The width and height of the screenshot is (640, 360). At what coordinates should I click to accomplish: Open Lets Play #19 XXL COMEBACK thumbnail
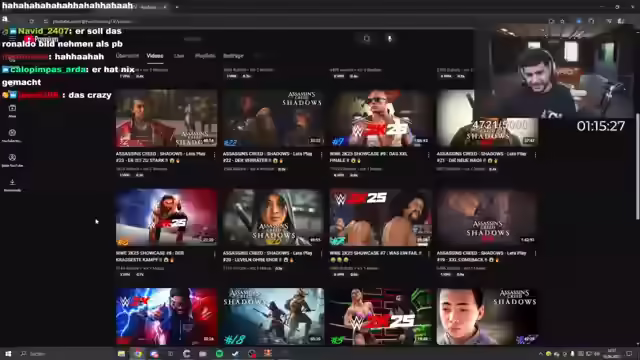[x=487, y=217]
